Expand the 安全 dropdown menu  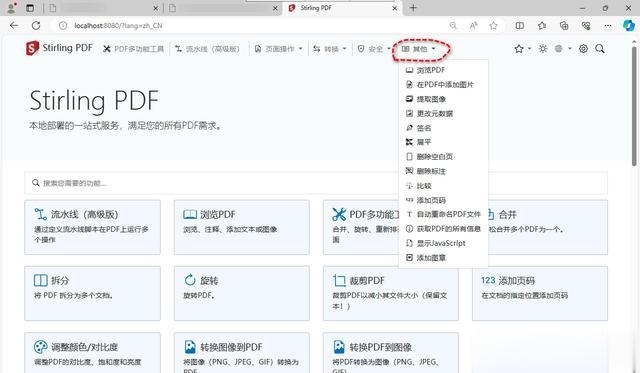[374, 49]
